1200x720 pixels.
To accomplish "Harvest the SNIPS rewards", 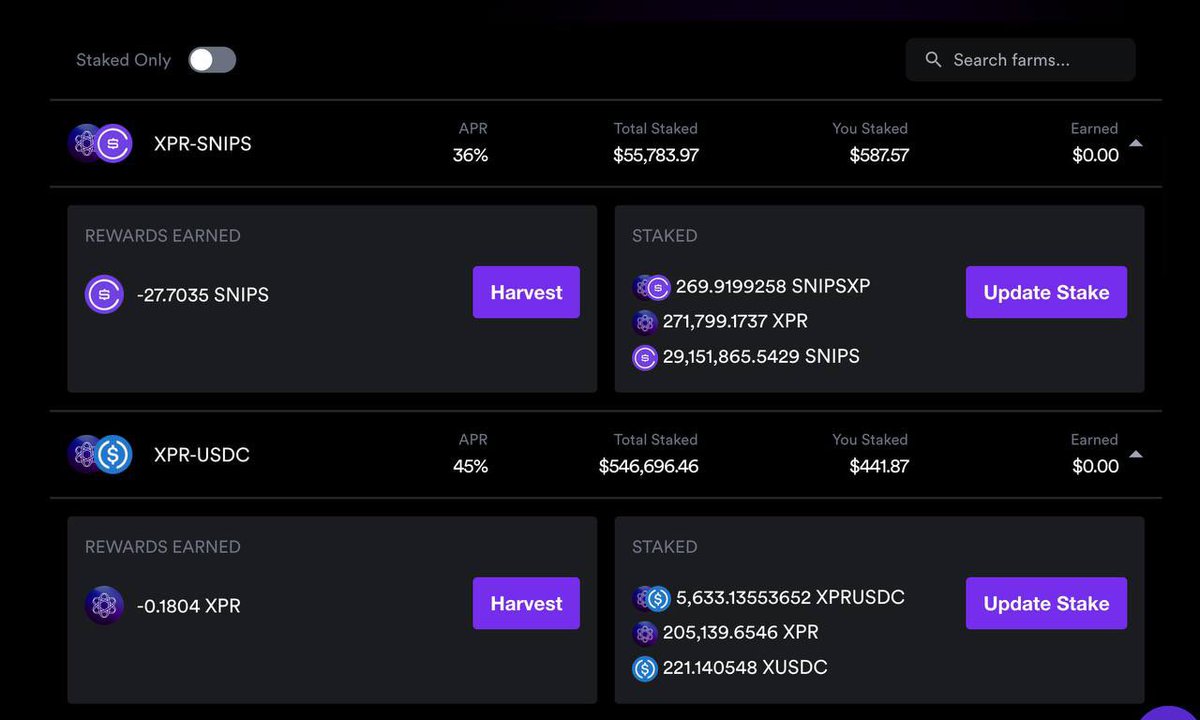I will (526, 292).
